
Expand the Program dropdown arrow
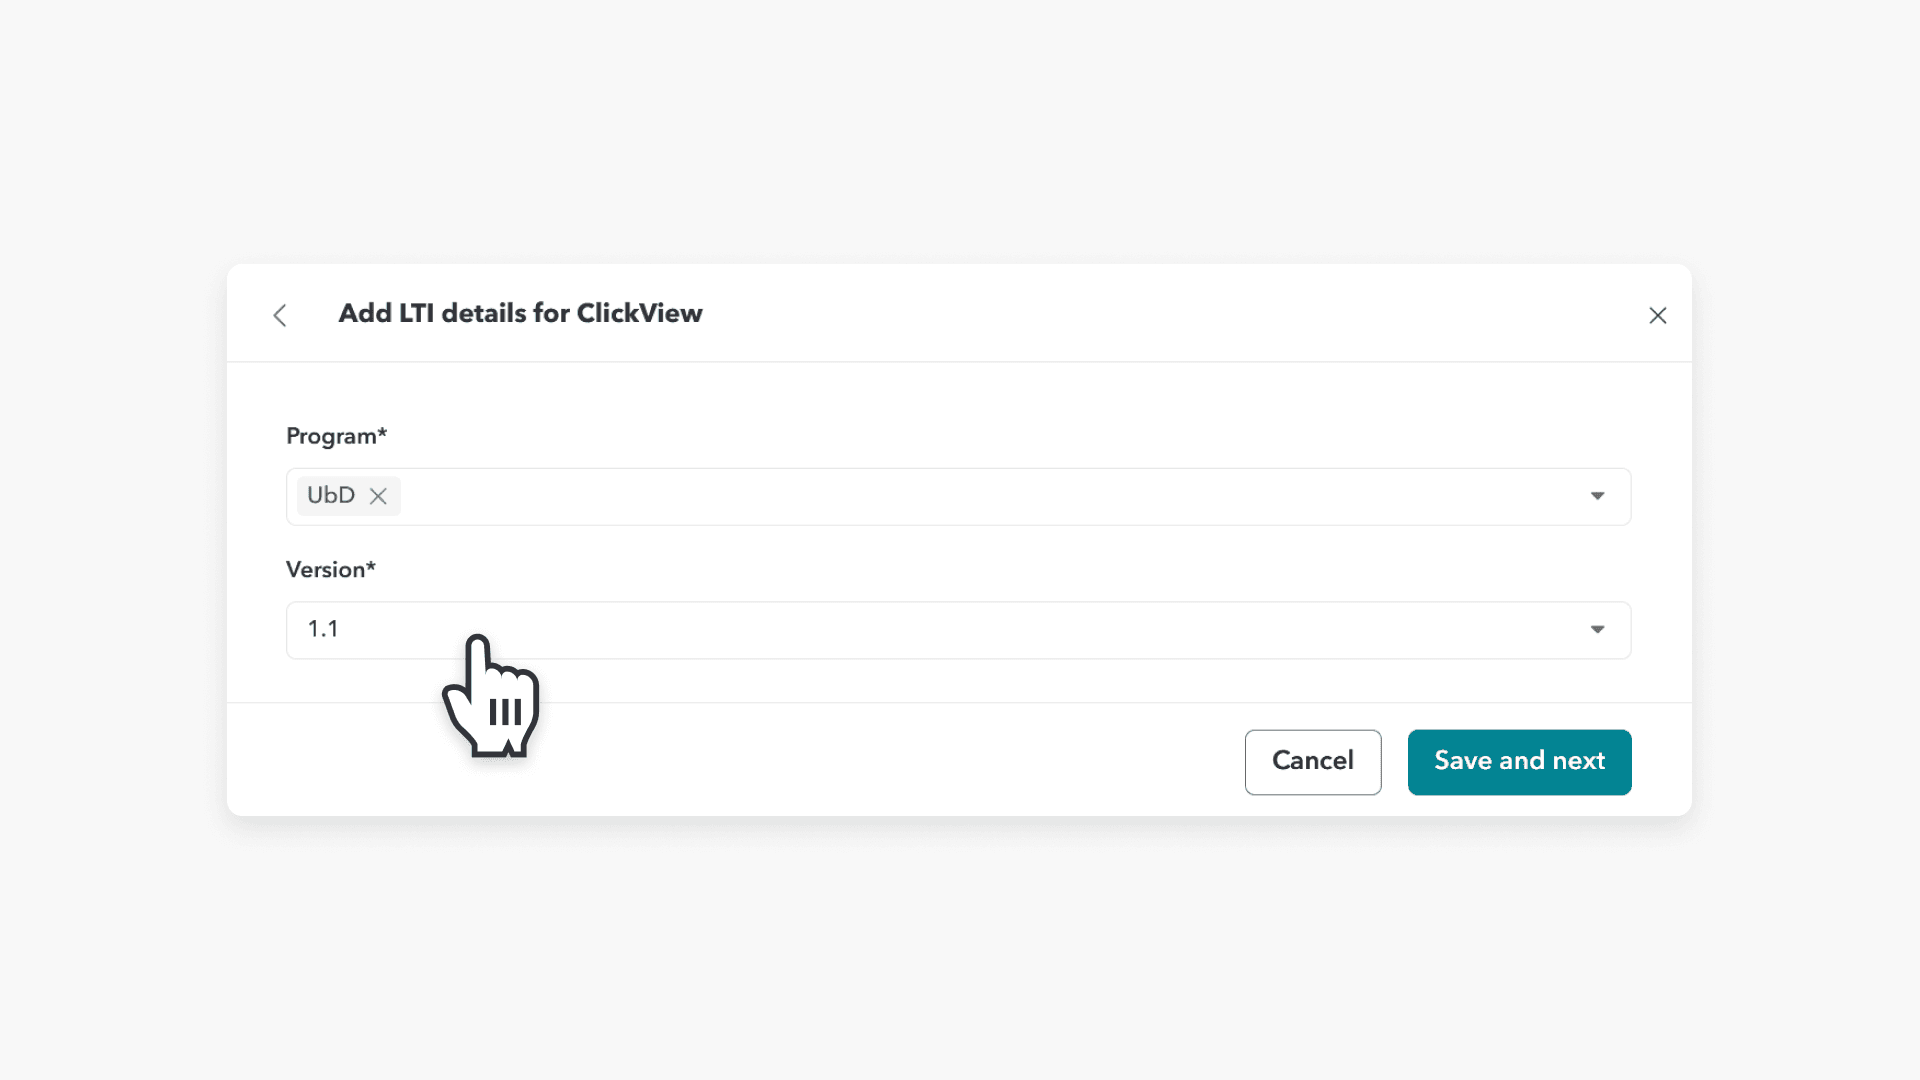[1597, 496]
